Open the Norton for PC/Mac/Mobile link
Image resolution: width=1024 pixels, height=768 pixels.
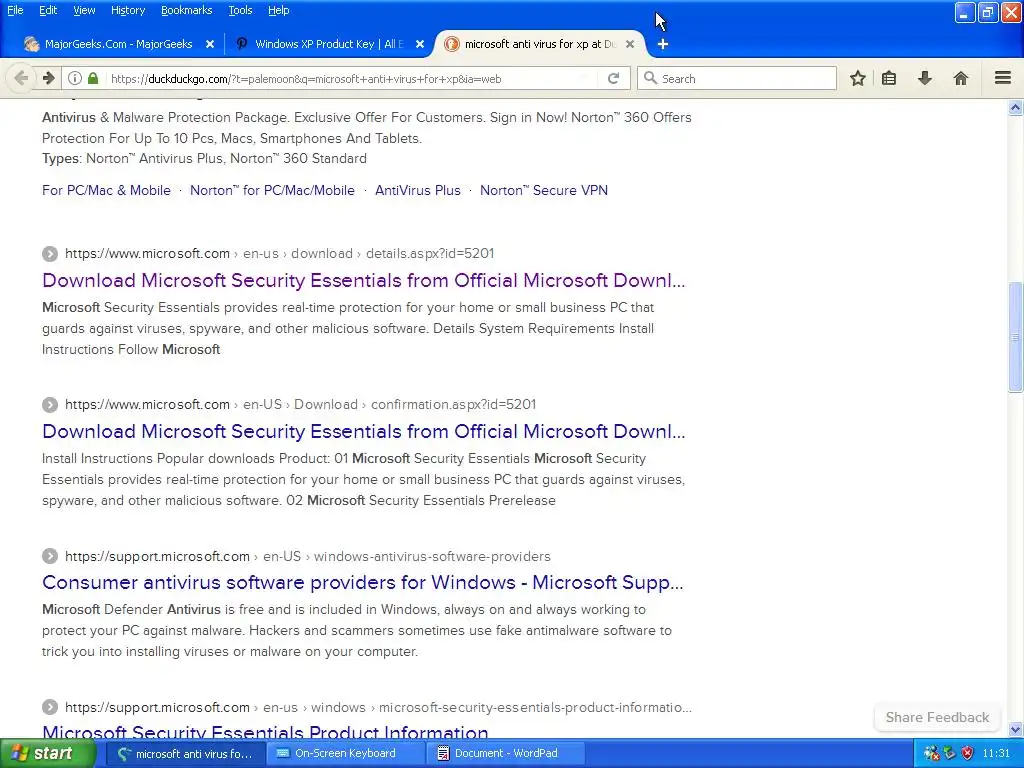coord(272,191)
